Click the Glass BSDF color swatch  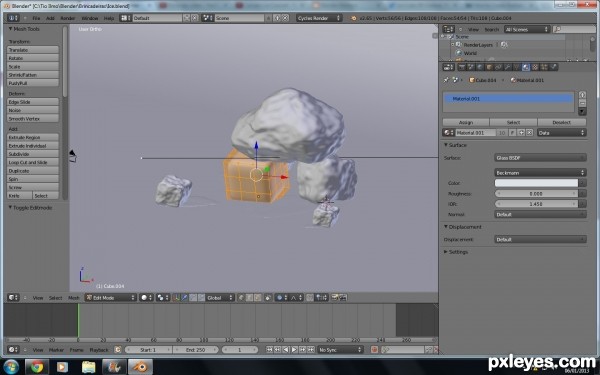(x=536, y=183)
